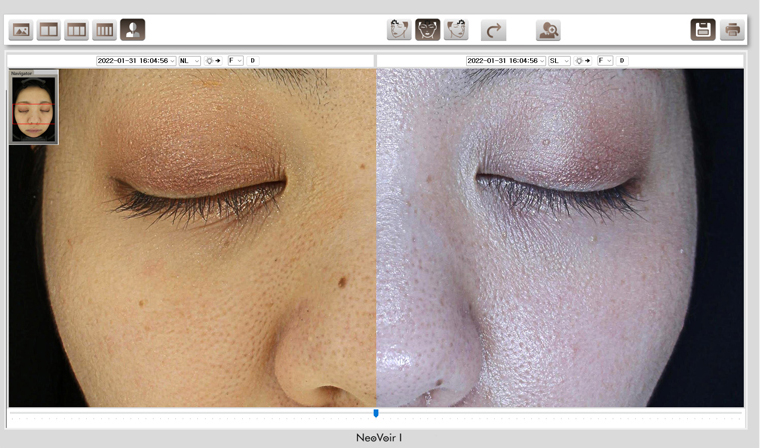760x448 pixels.
Task: Show the front face view
Action: (x=428, y=30)
